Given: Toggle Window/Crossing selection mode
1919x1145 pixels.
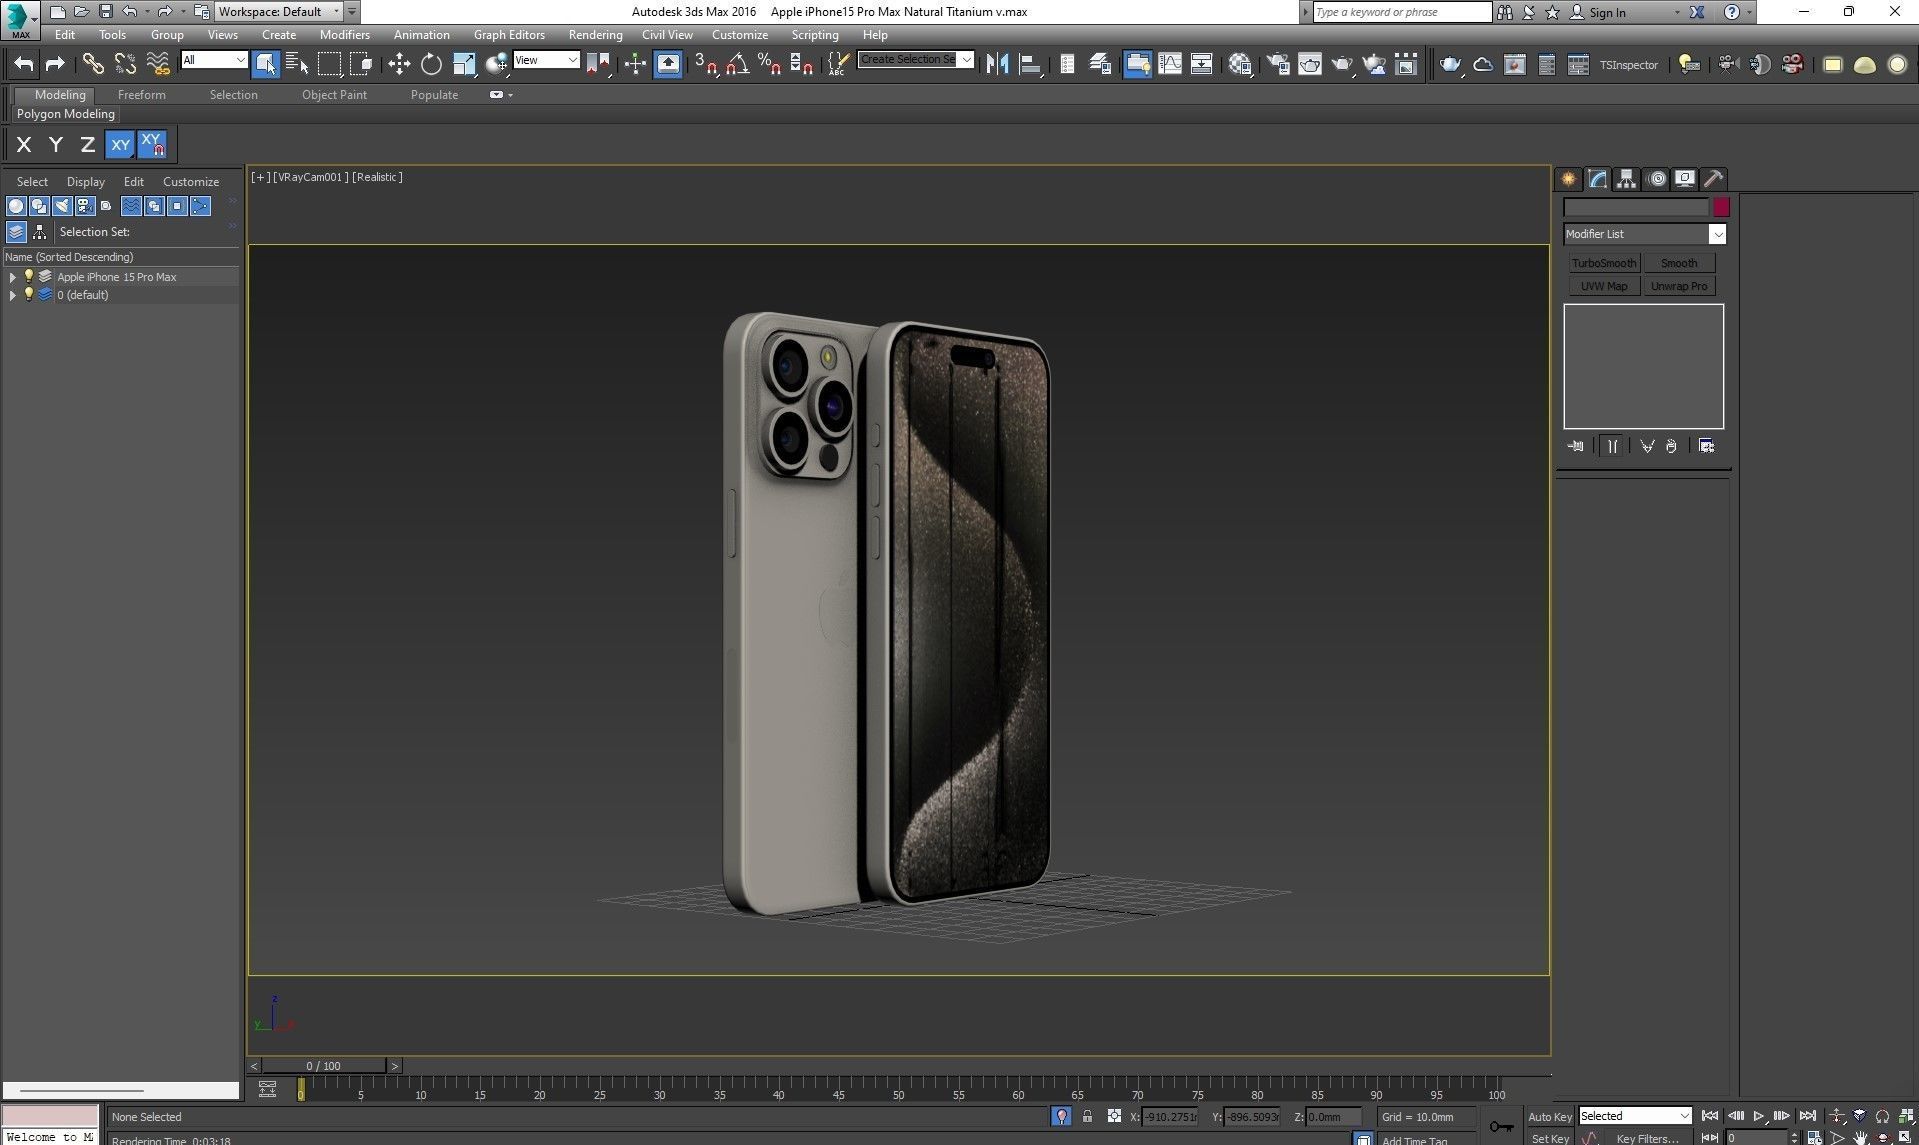Looking at the screenshot, I should (361, 64).
